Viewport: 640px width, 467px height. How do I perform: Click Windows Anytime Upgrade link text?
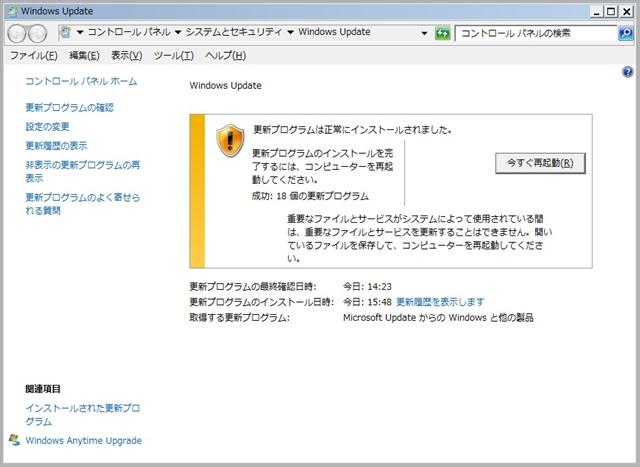(x=84, y=440)
